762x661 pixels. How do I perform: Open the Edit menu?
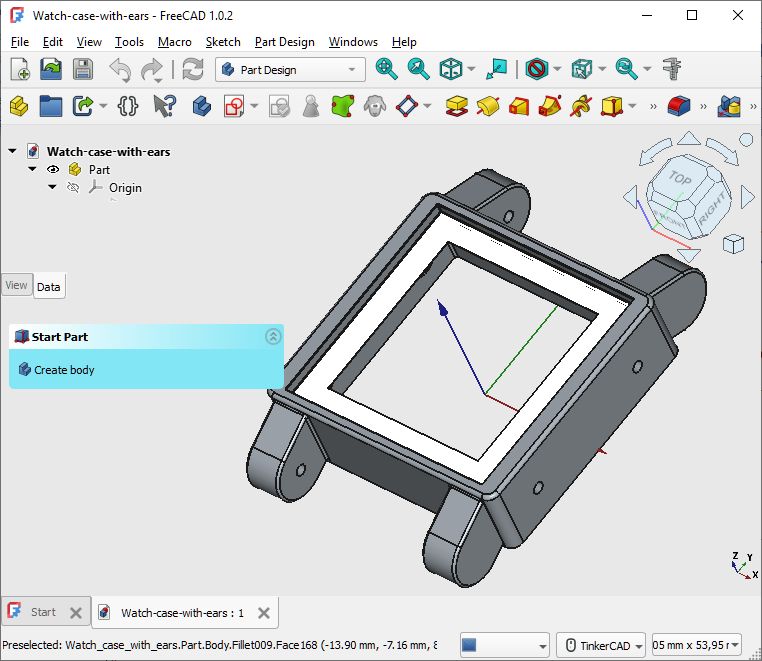[x=52, y=42]
